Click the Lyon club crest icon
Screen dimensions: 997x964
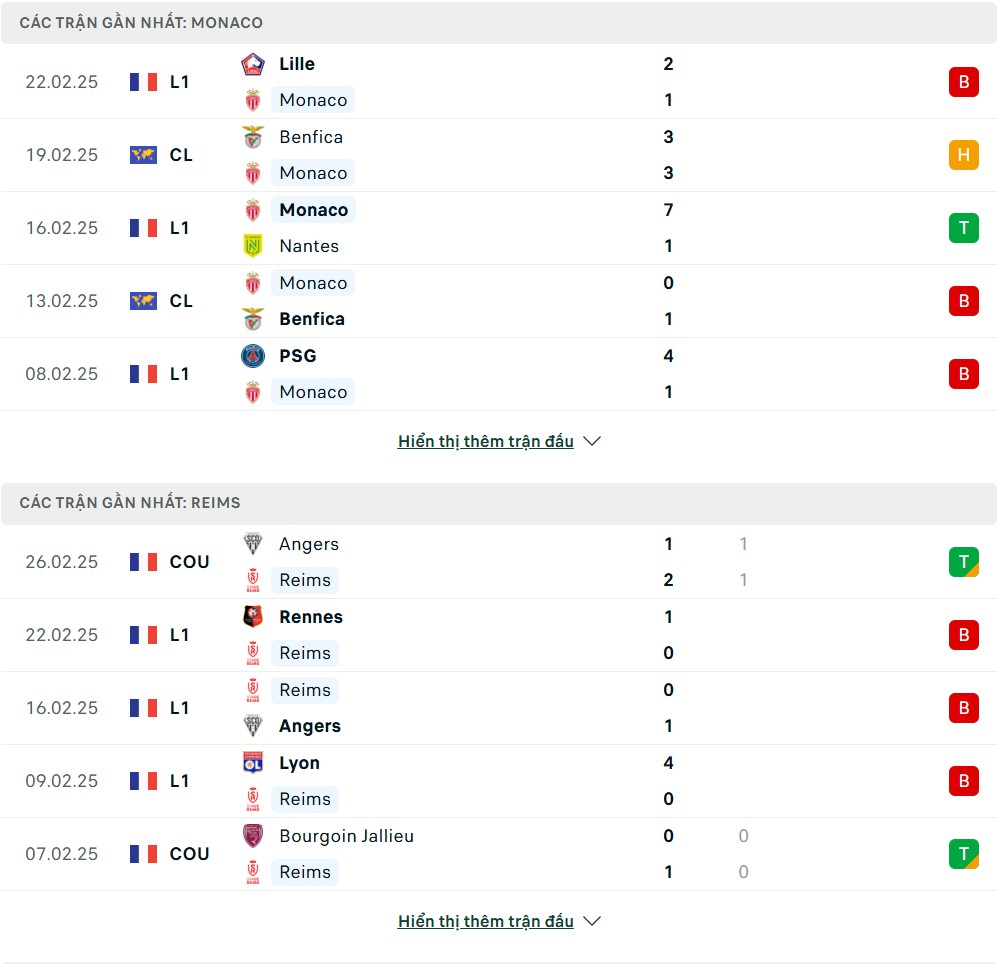pos(253,763)
